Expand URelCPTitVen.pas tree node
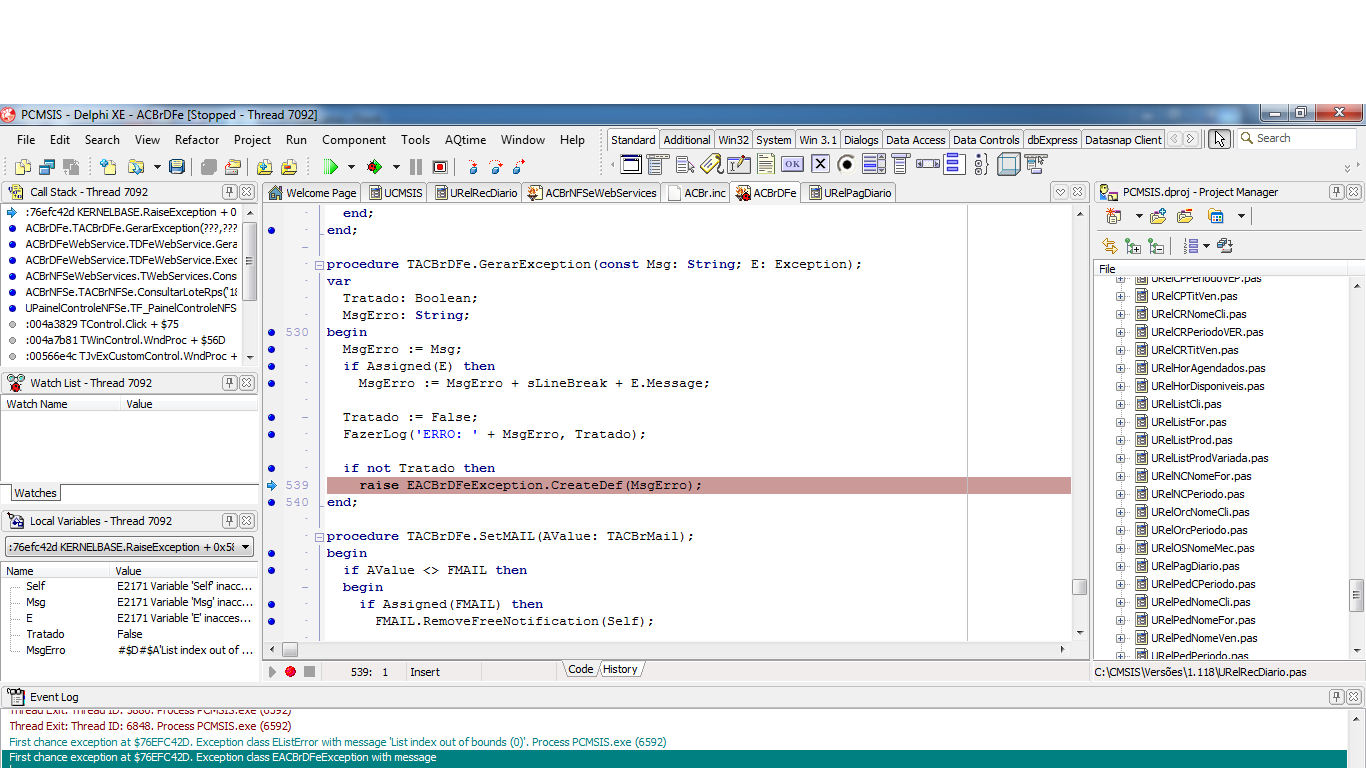Viewport: 1366px width, 768px height. [1121, 296]
